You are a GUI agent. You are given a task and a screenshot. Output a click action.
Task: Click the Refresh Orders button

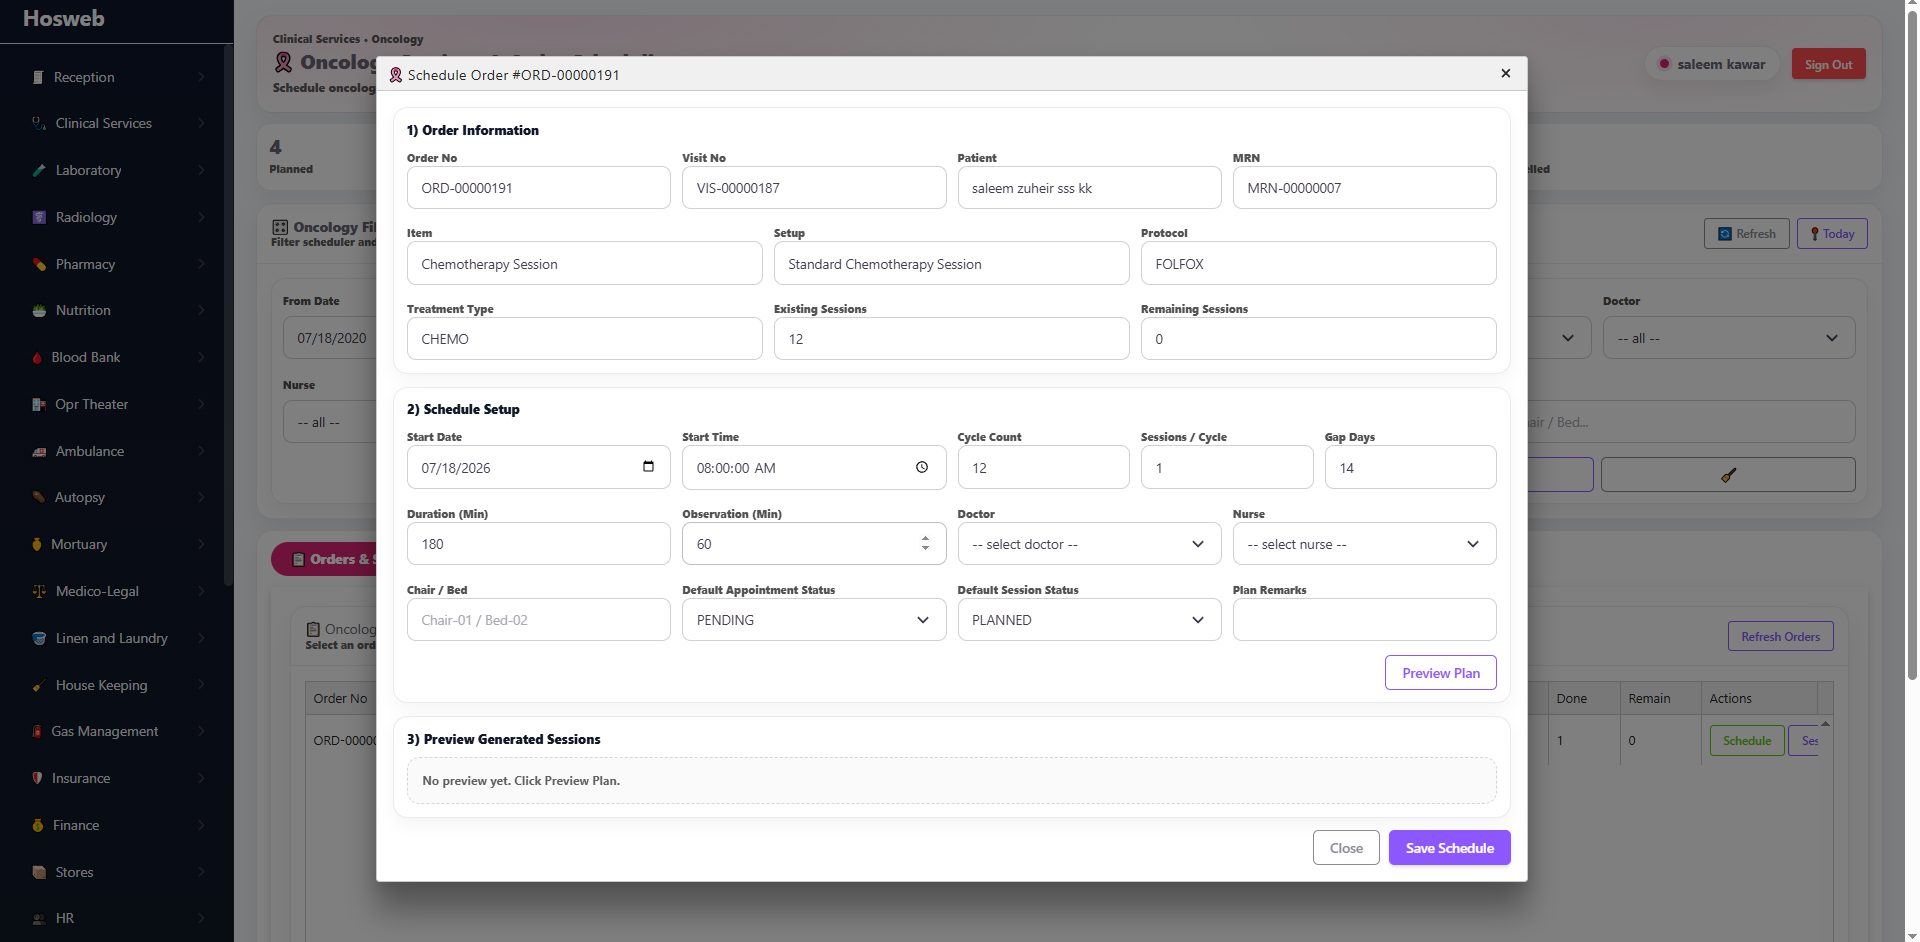(1780, 636)
